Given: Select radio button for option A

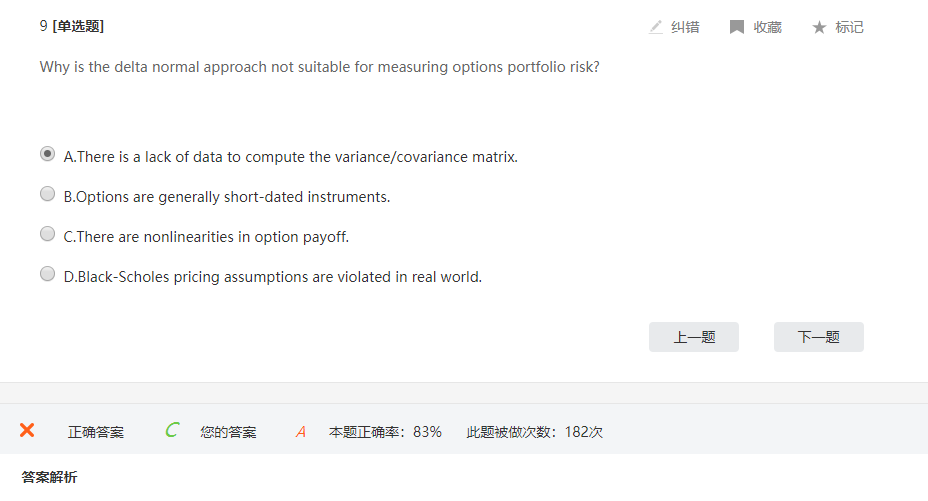Looking at the screenshot, I should 47,154.
